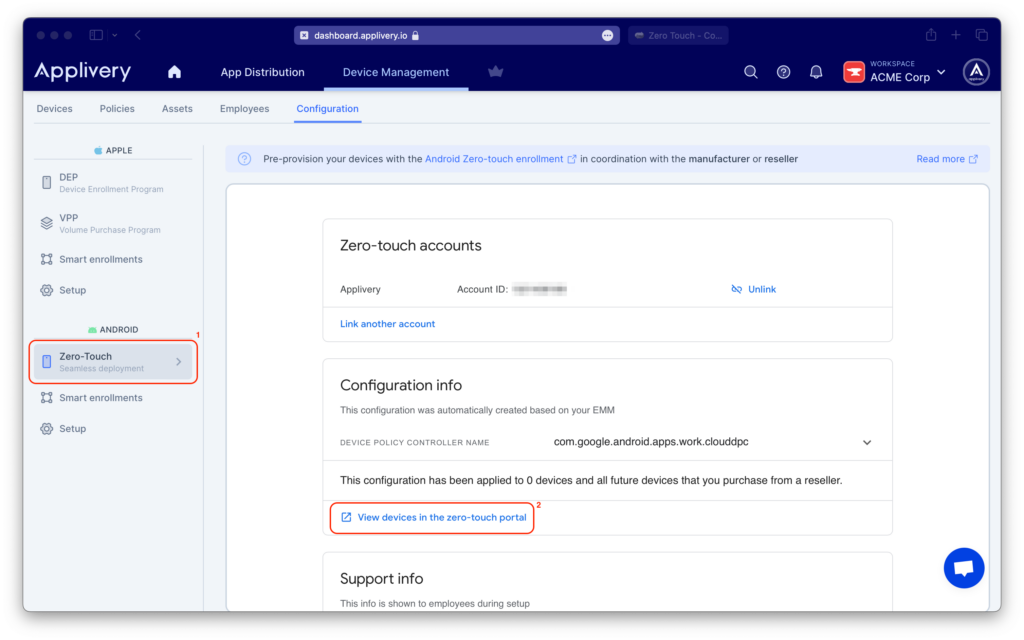Click the Unlink chain icon

coord(737,289)
